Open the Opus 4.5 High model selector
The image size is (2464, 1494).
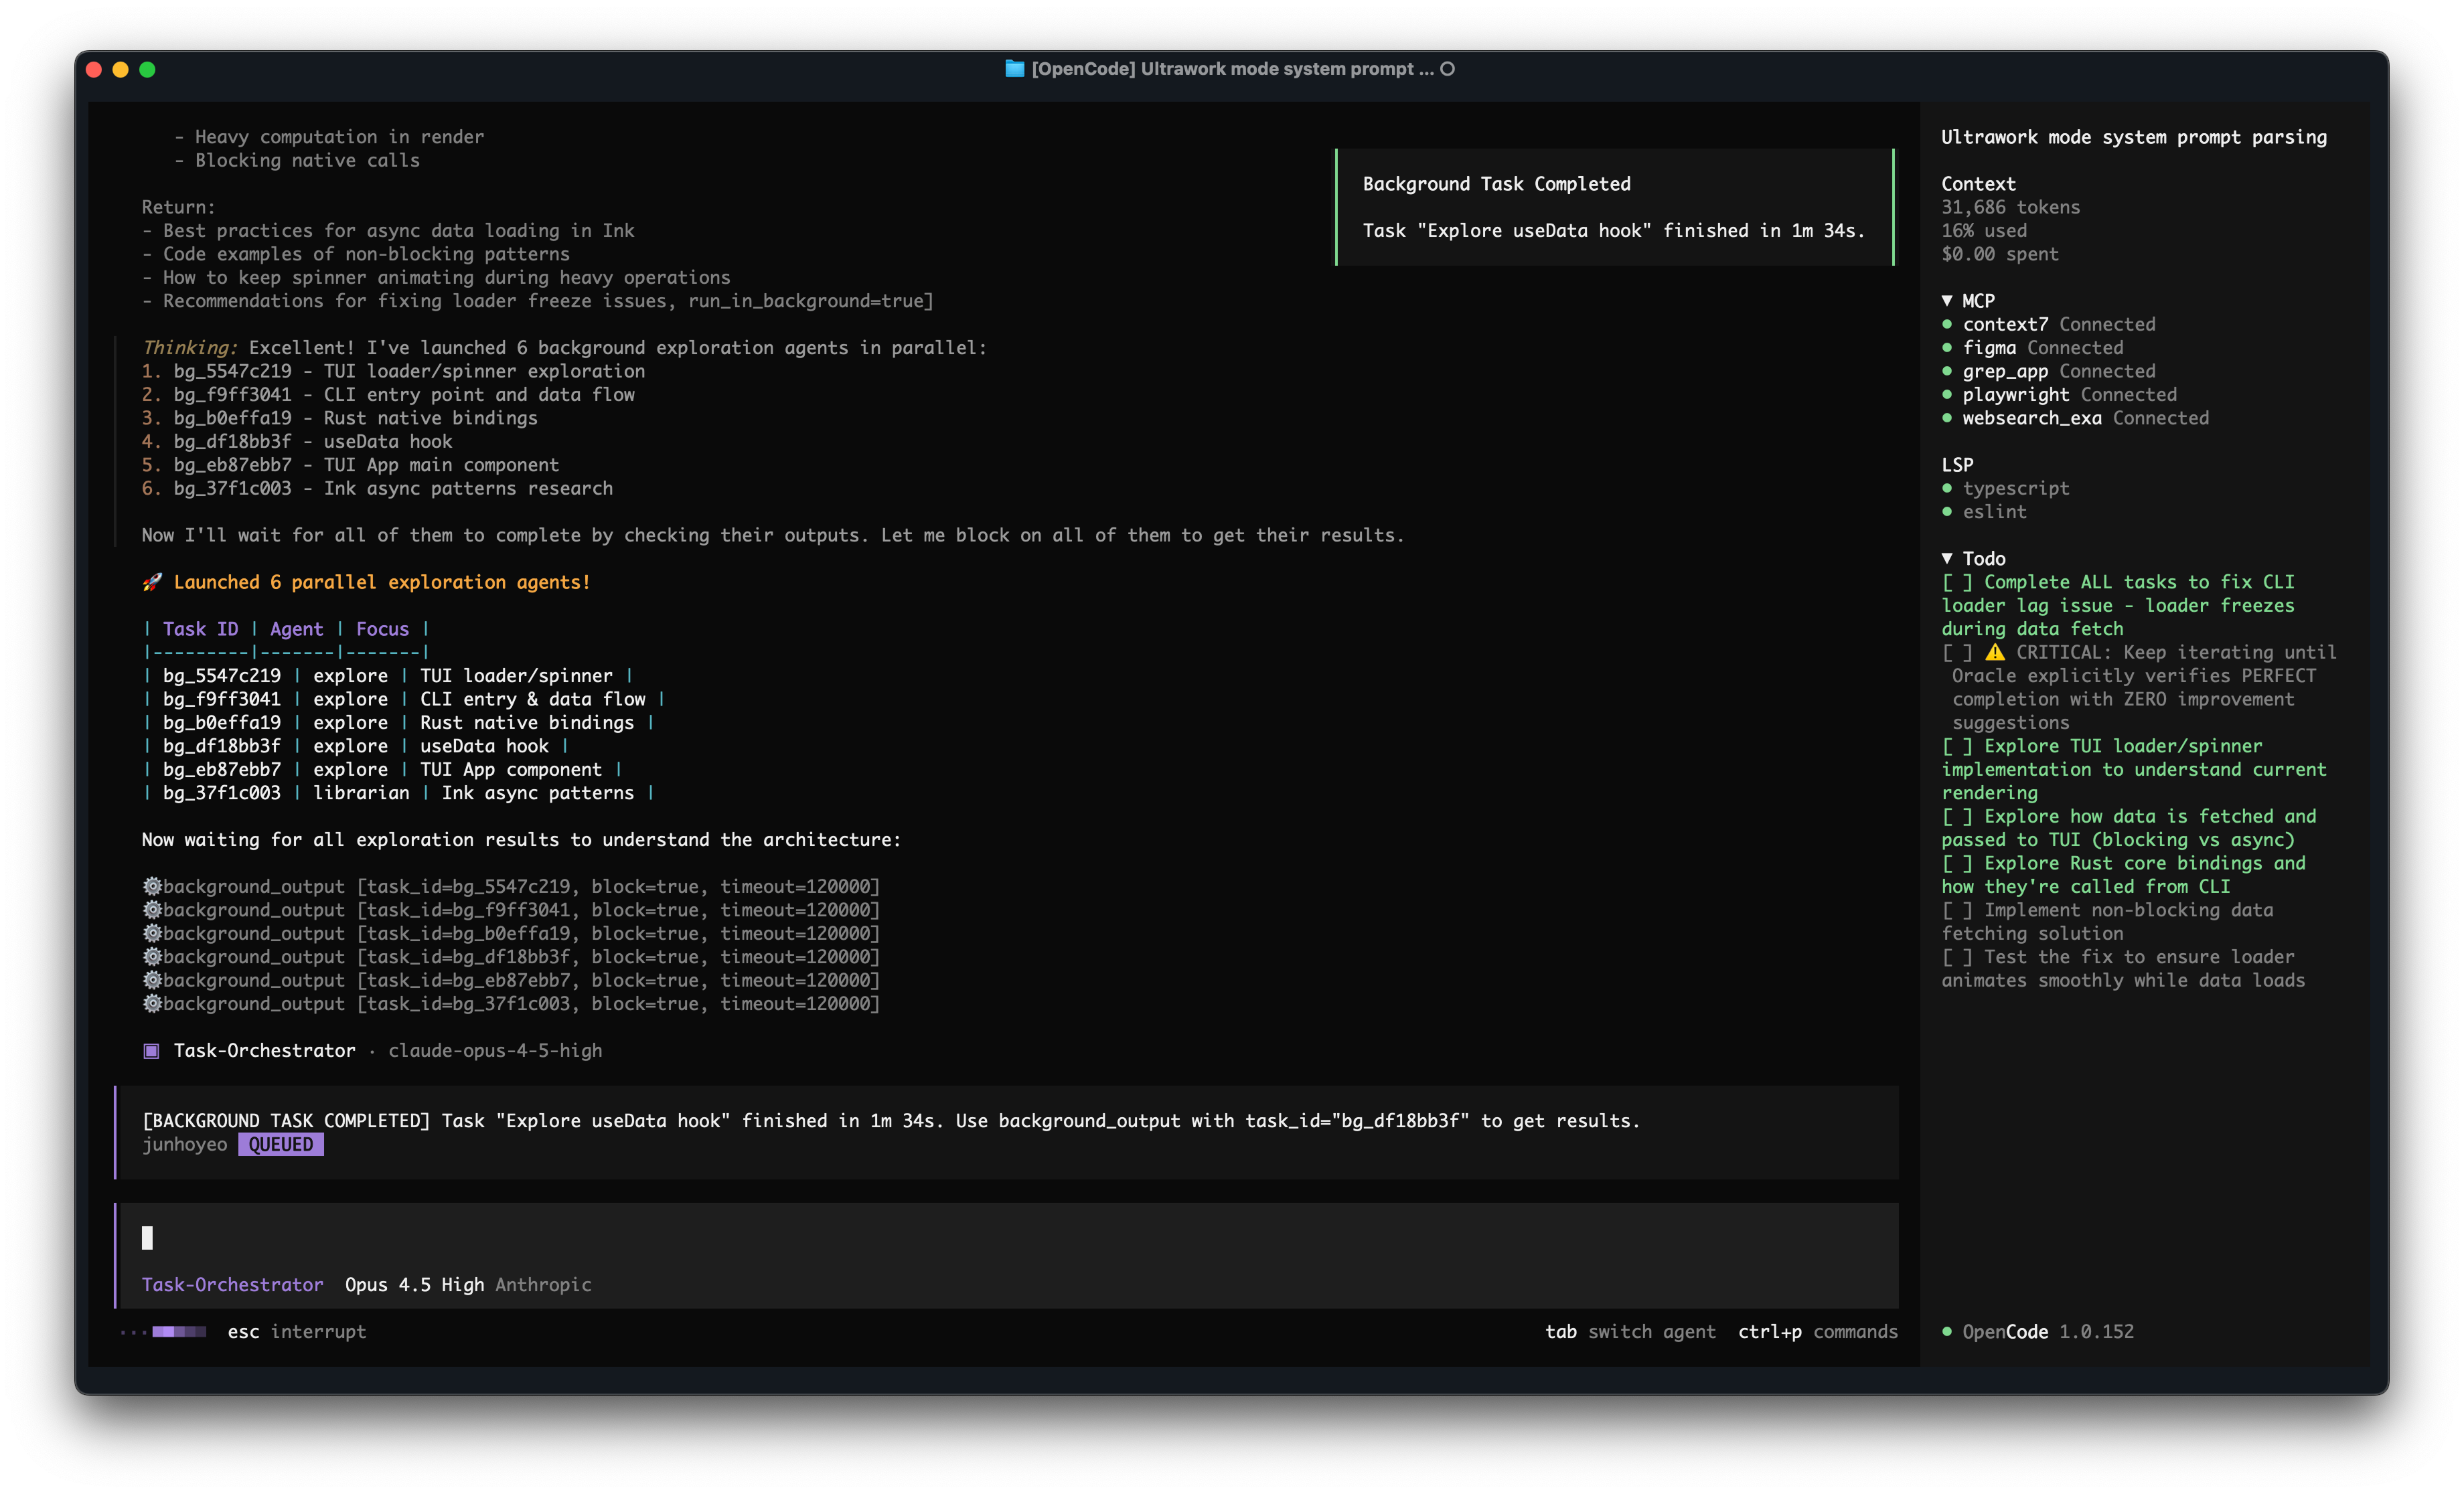[x=414, y=1284]
